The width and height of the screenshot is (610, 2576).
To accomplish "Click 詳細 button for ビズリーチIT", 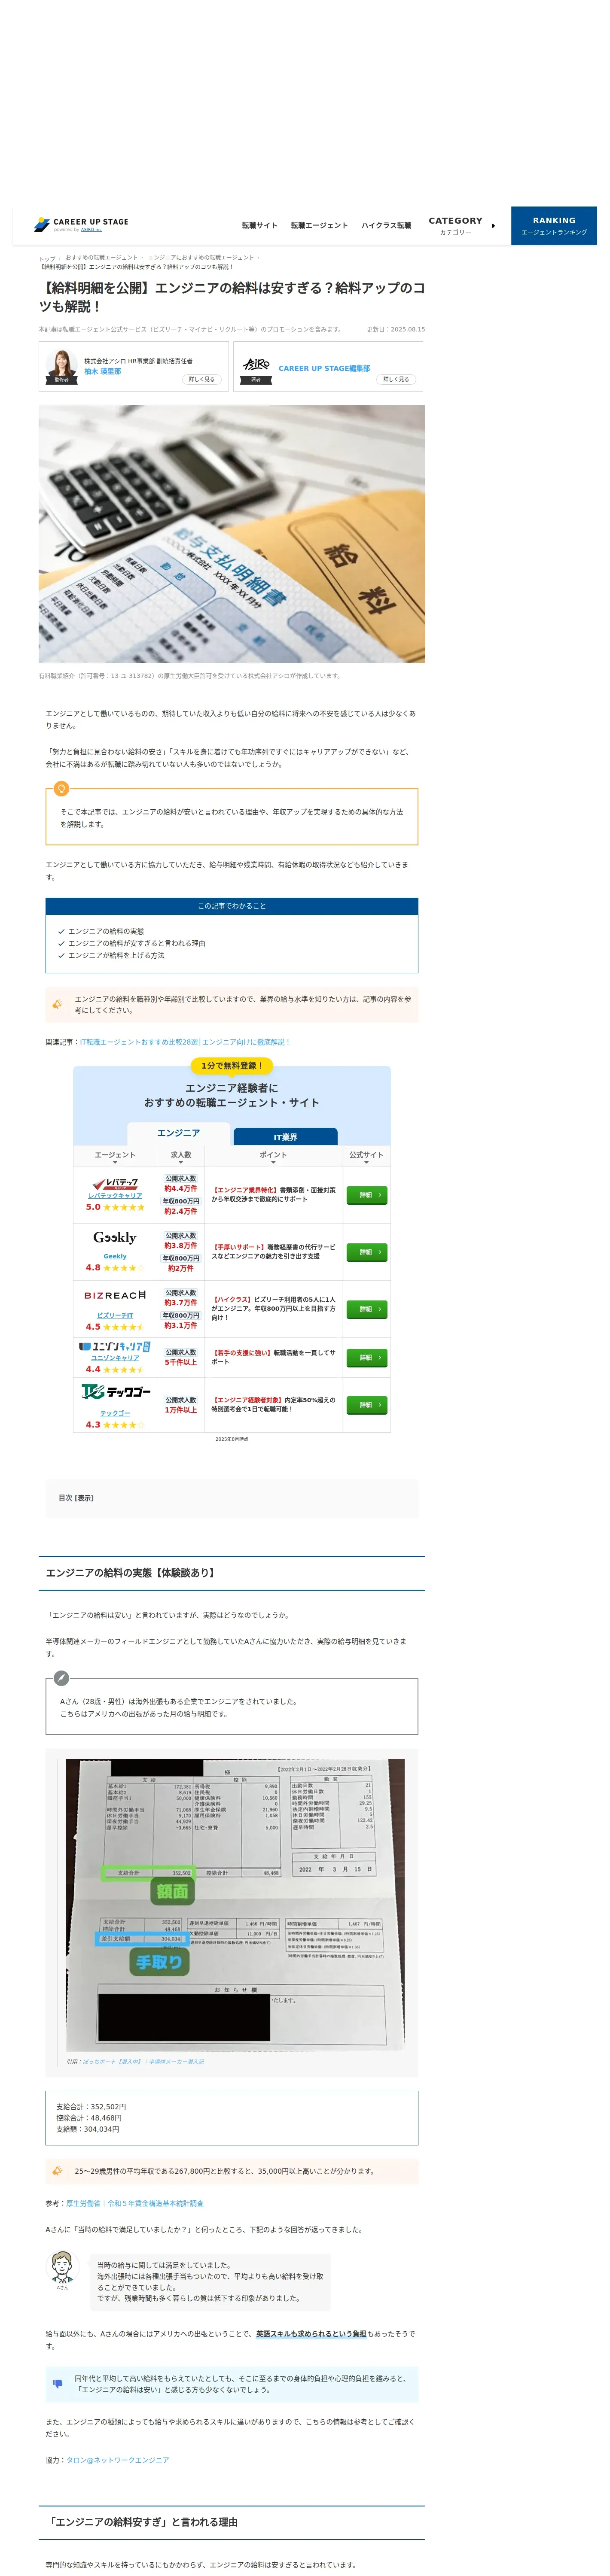I will [x=366, y=1309].
